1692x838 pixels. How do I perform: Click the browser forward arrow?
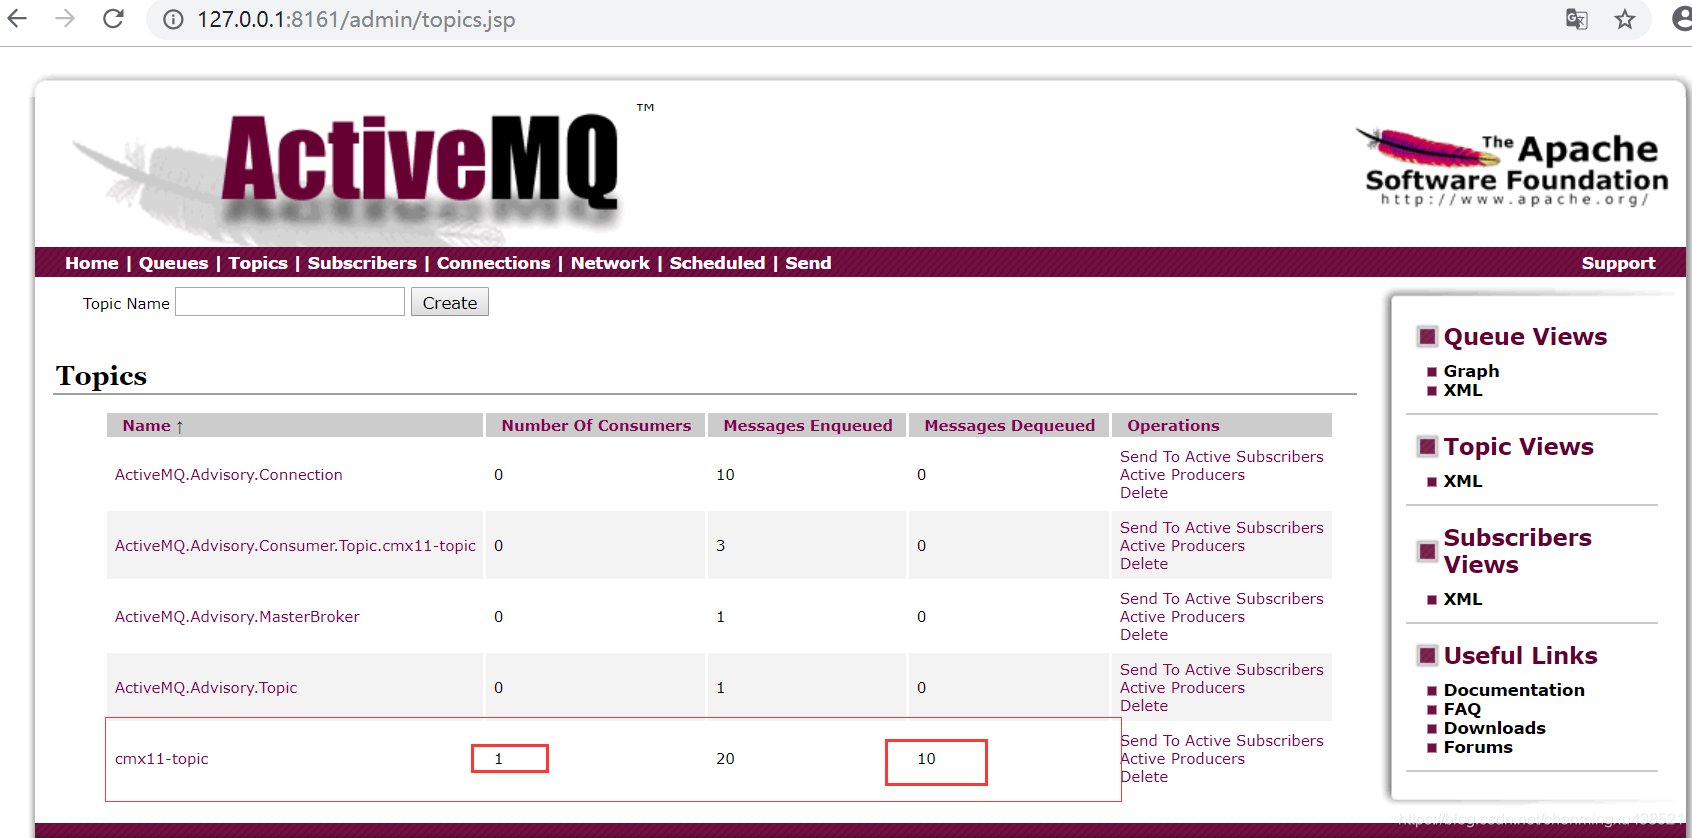click(x=65, y=19)
